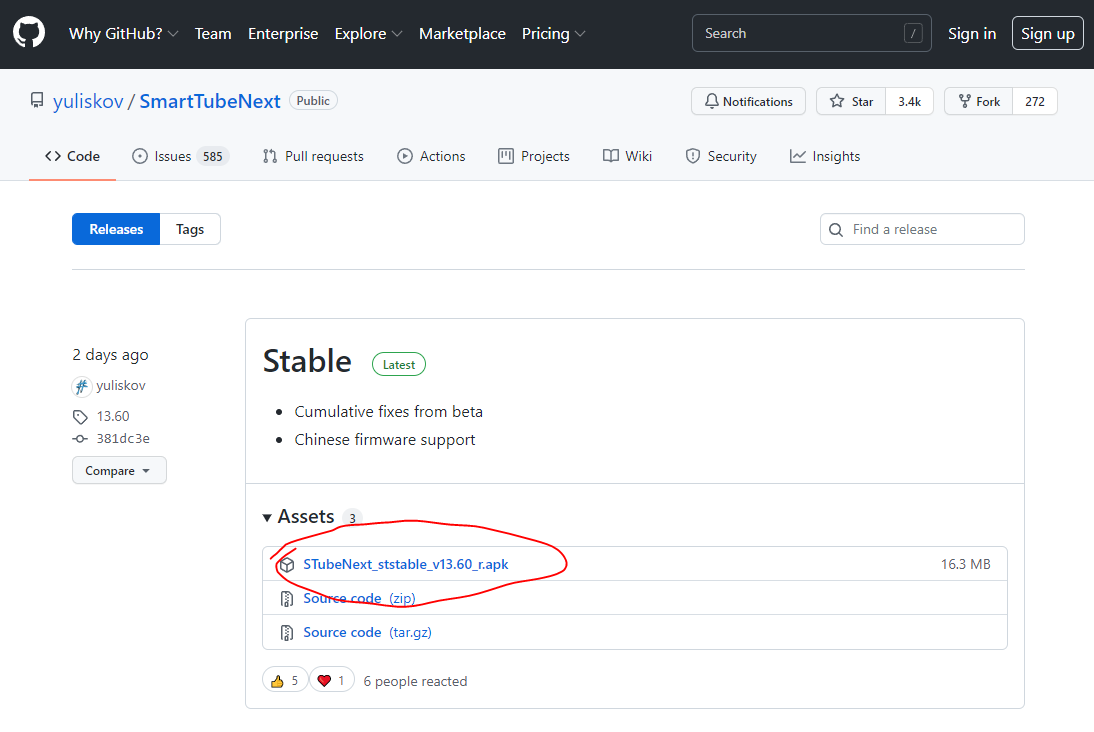Open the SmartTubeNext repository link
The height and width of the screenshot is (732, 1094).
210,101
